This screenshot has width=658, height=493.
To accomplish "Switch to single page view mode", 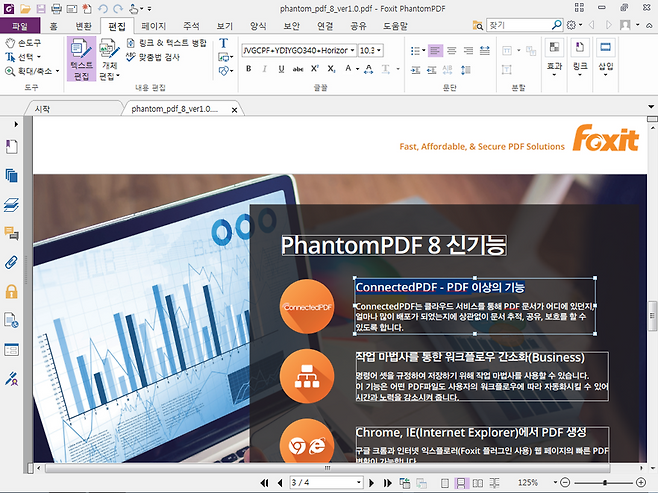I will point(445,483).
